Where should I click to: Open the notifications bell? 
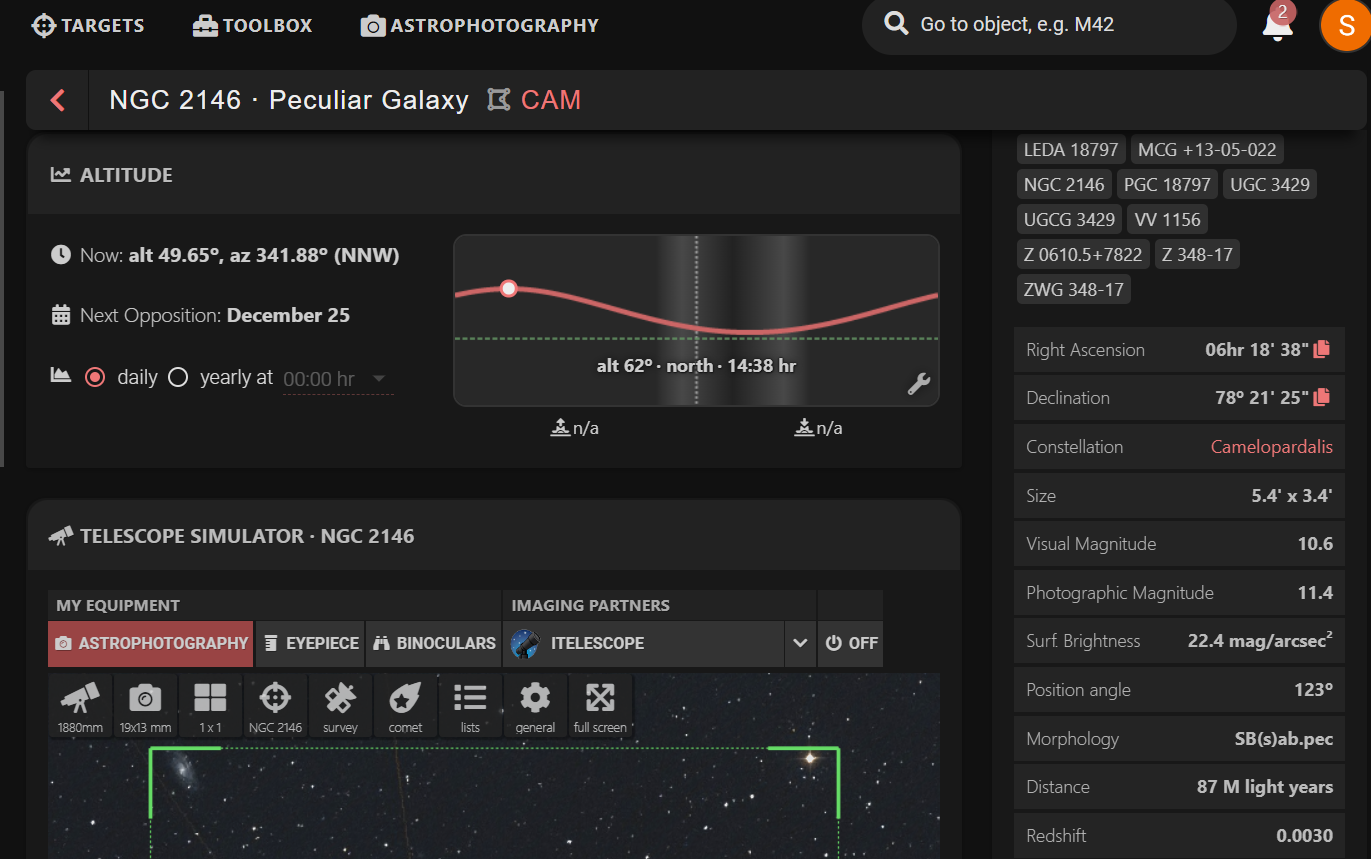1277,26
